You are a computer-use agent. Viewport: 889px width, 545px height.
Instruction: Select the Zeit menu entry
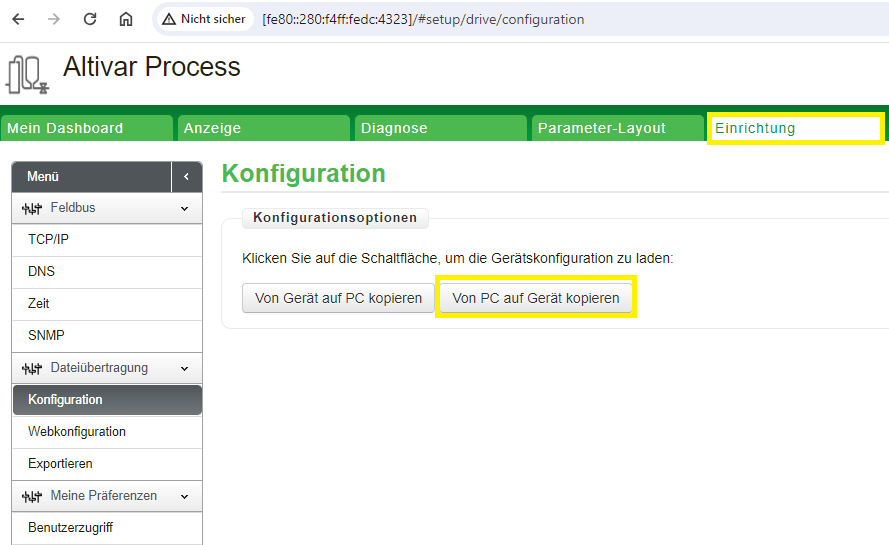pos(107,304)
